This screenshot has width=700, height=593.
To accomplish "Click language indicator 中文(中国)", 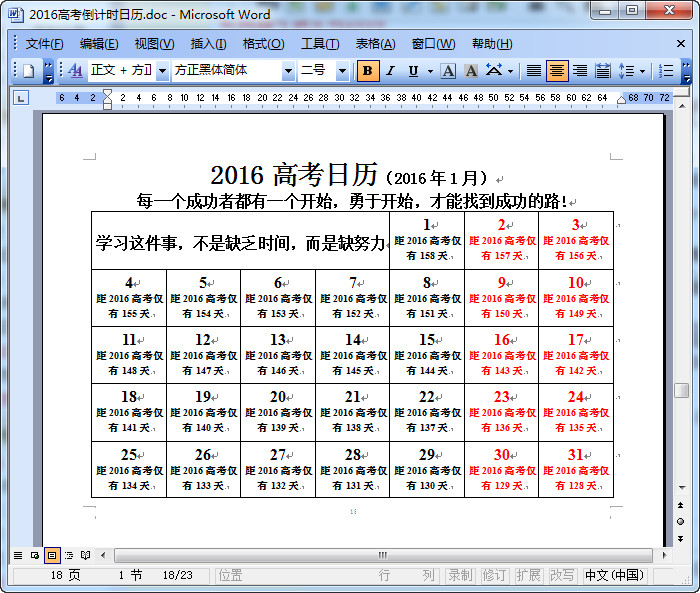I will [x=614, y=575].
